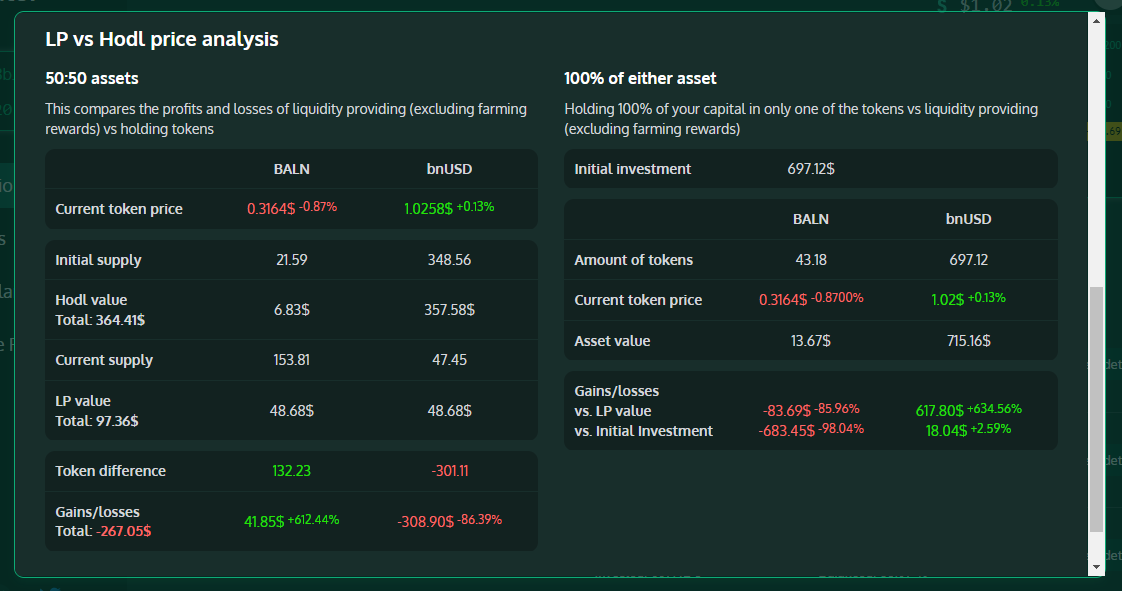Click the LP vs Hodl price analysis title

(162, 39)
